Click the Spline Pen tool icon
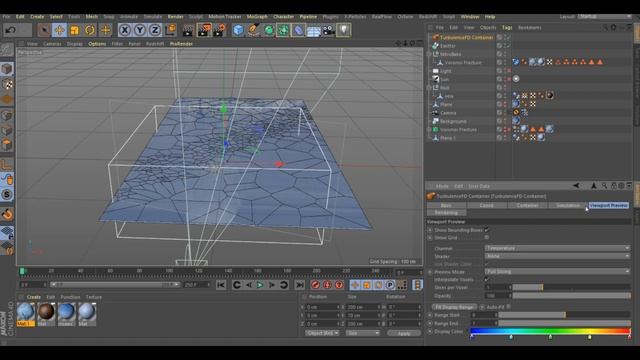 click(x=253, y=30)
